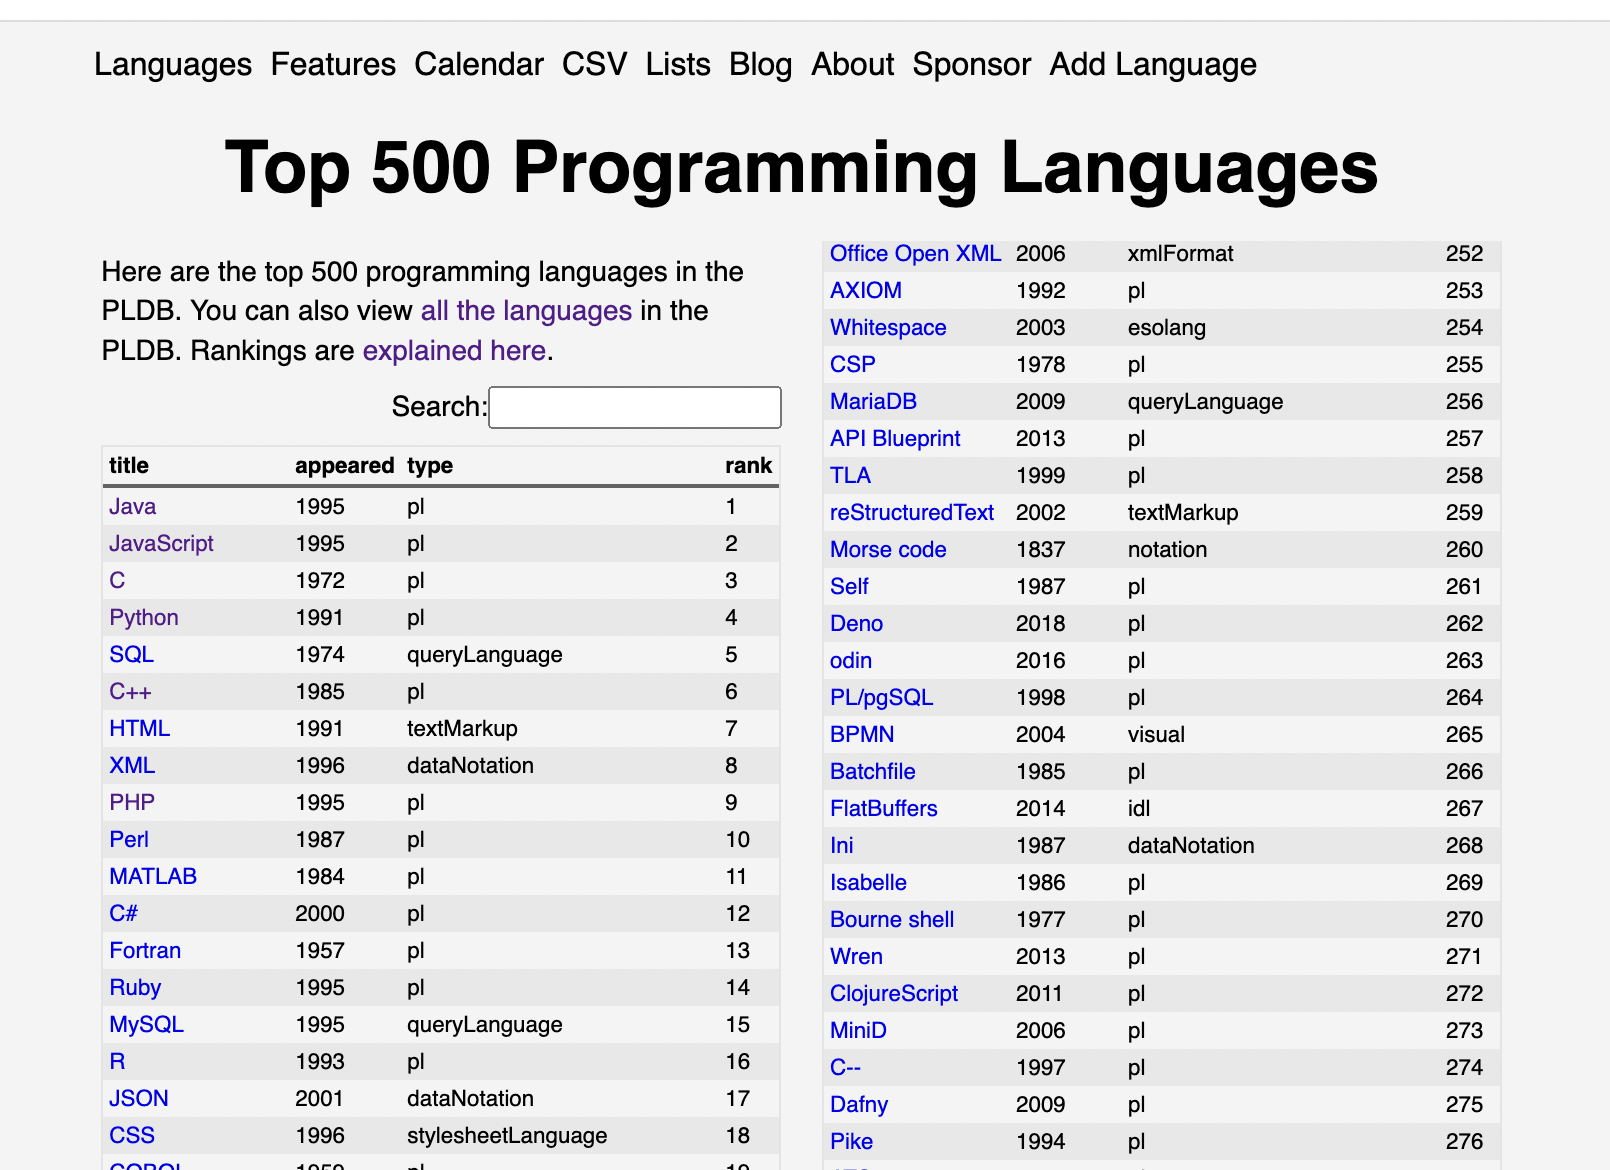Viewport: 1610px width, 1170px height.
Task: Open the Ini format link
Action: (x=842, y=846)
